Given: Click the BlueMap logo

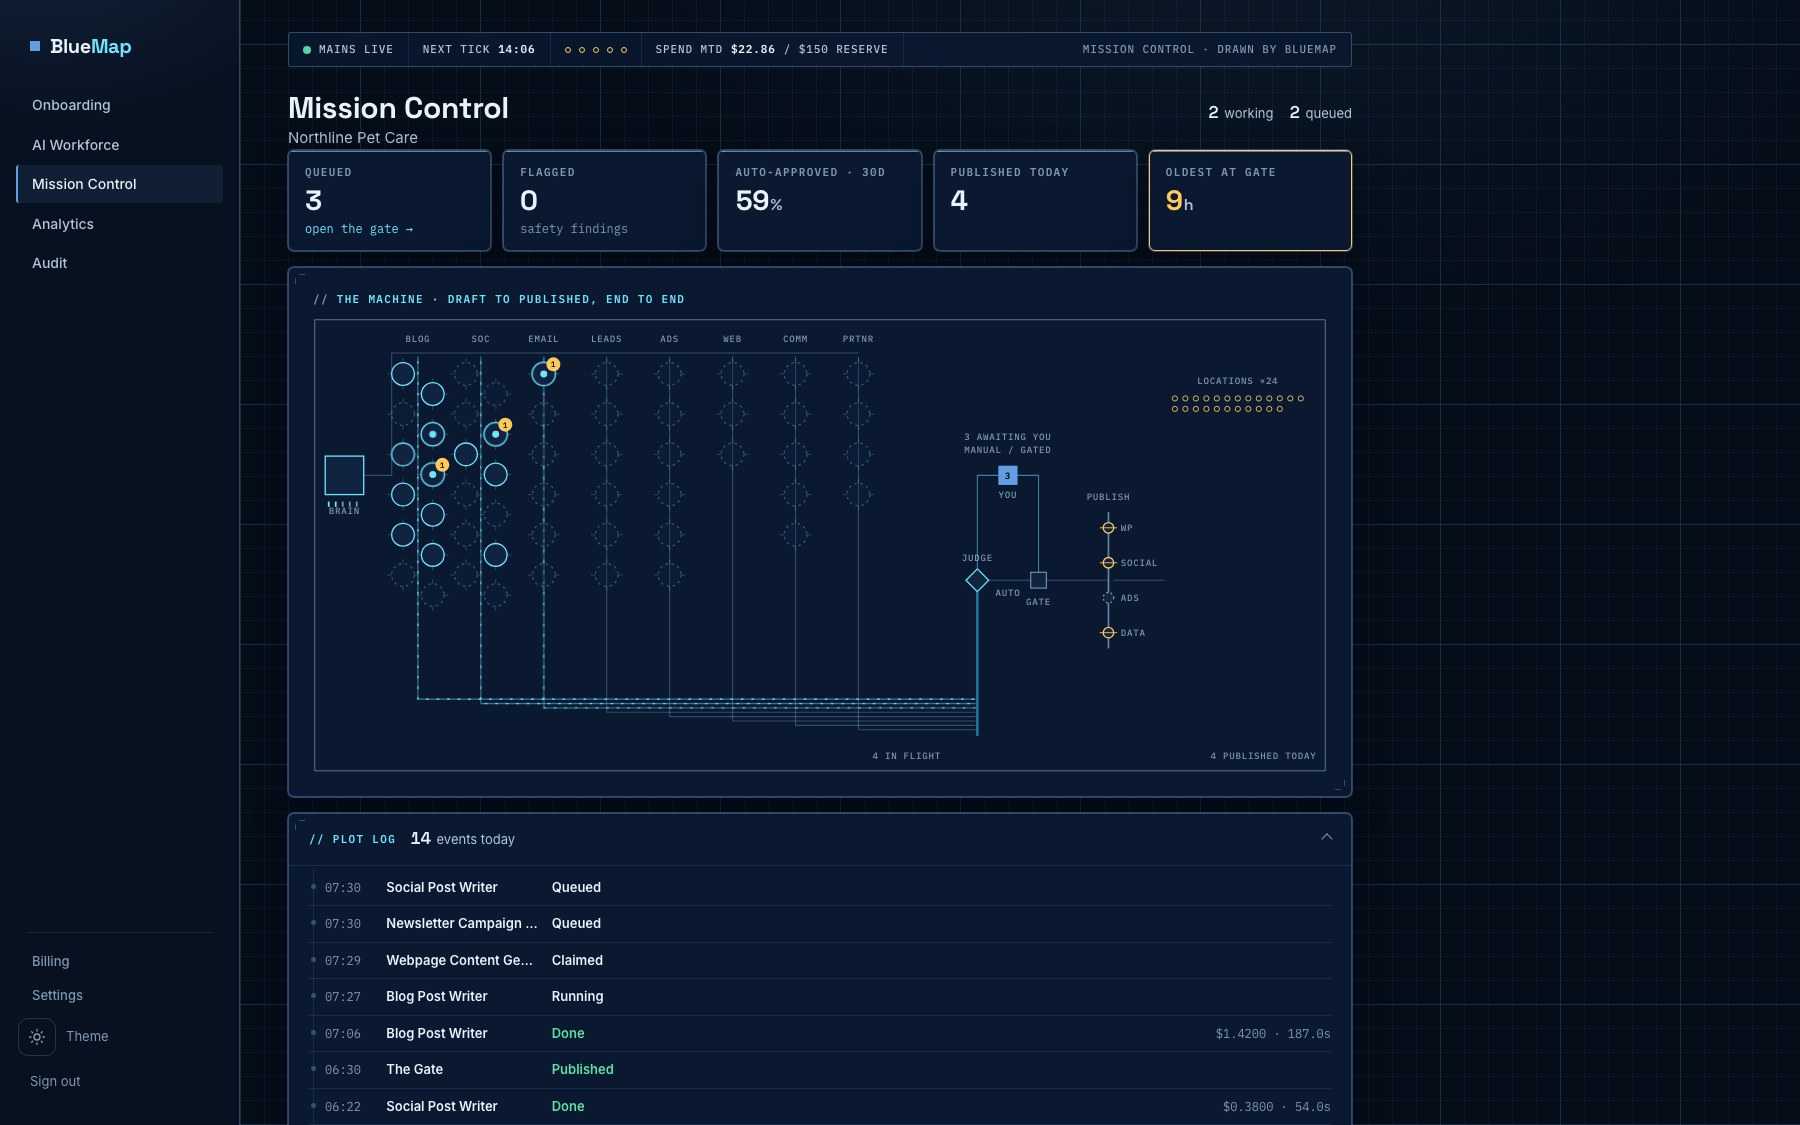Looking at the screenshot, I should [81, 46].
